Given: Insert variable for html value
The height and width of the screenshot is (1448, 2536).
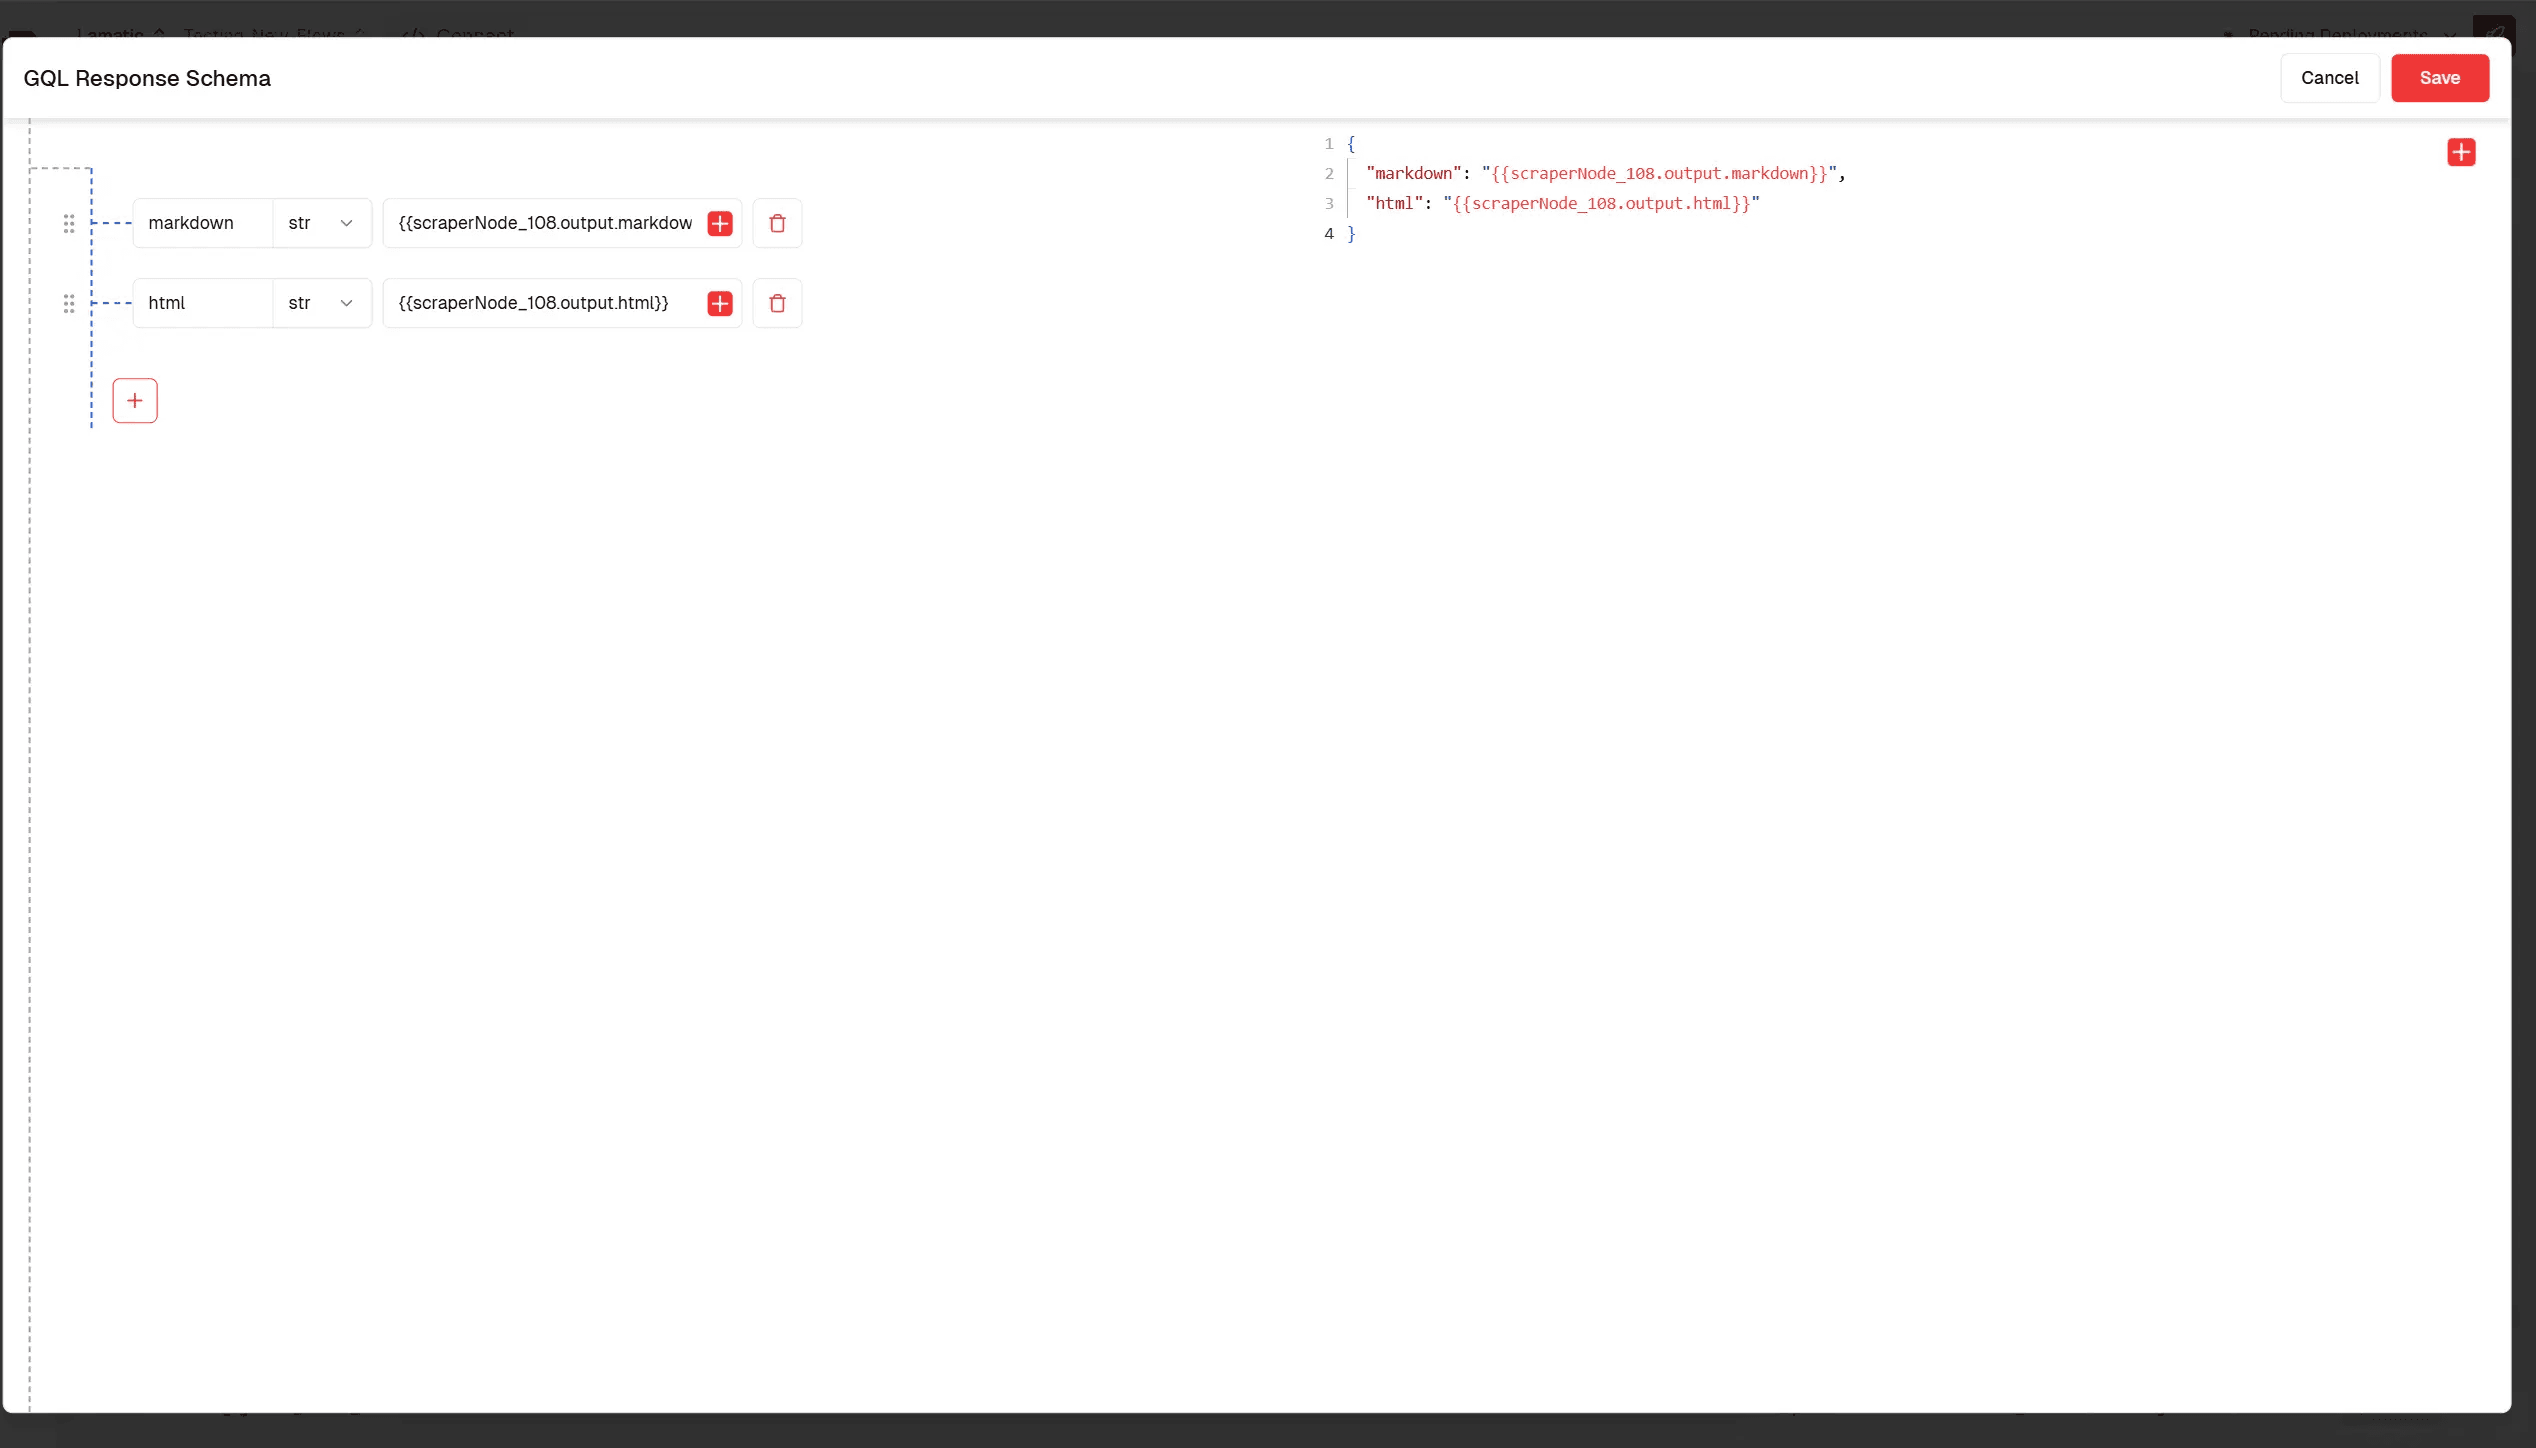Looking at the screenshot, I should coord(720,303).
